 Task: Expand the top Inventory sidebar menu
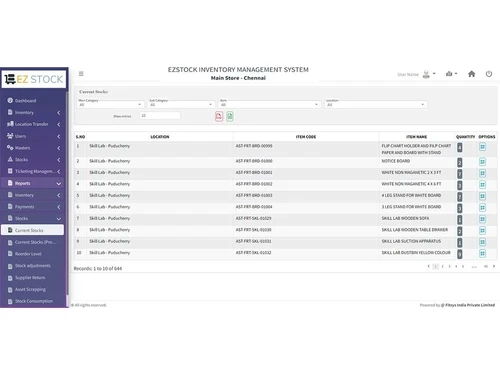[x=33, y=113]
